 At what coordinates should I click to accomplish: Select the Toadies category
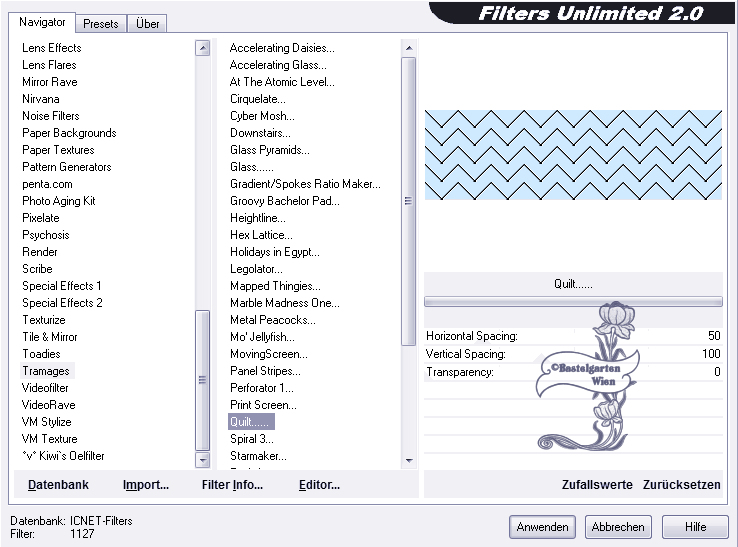click(41, 354)
